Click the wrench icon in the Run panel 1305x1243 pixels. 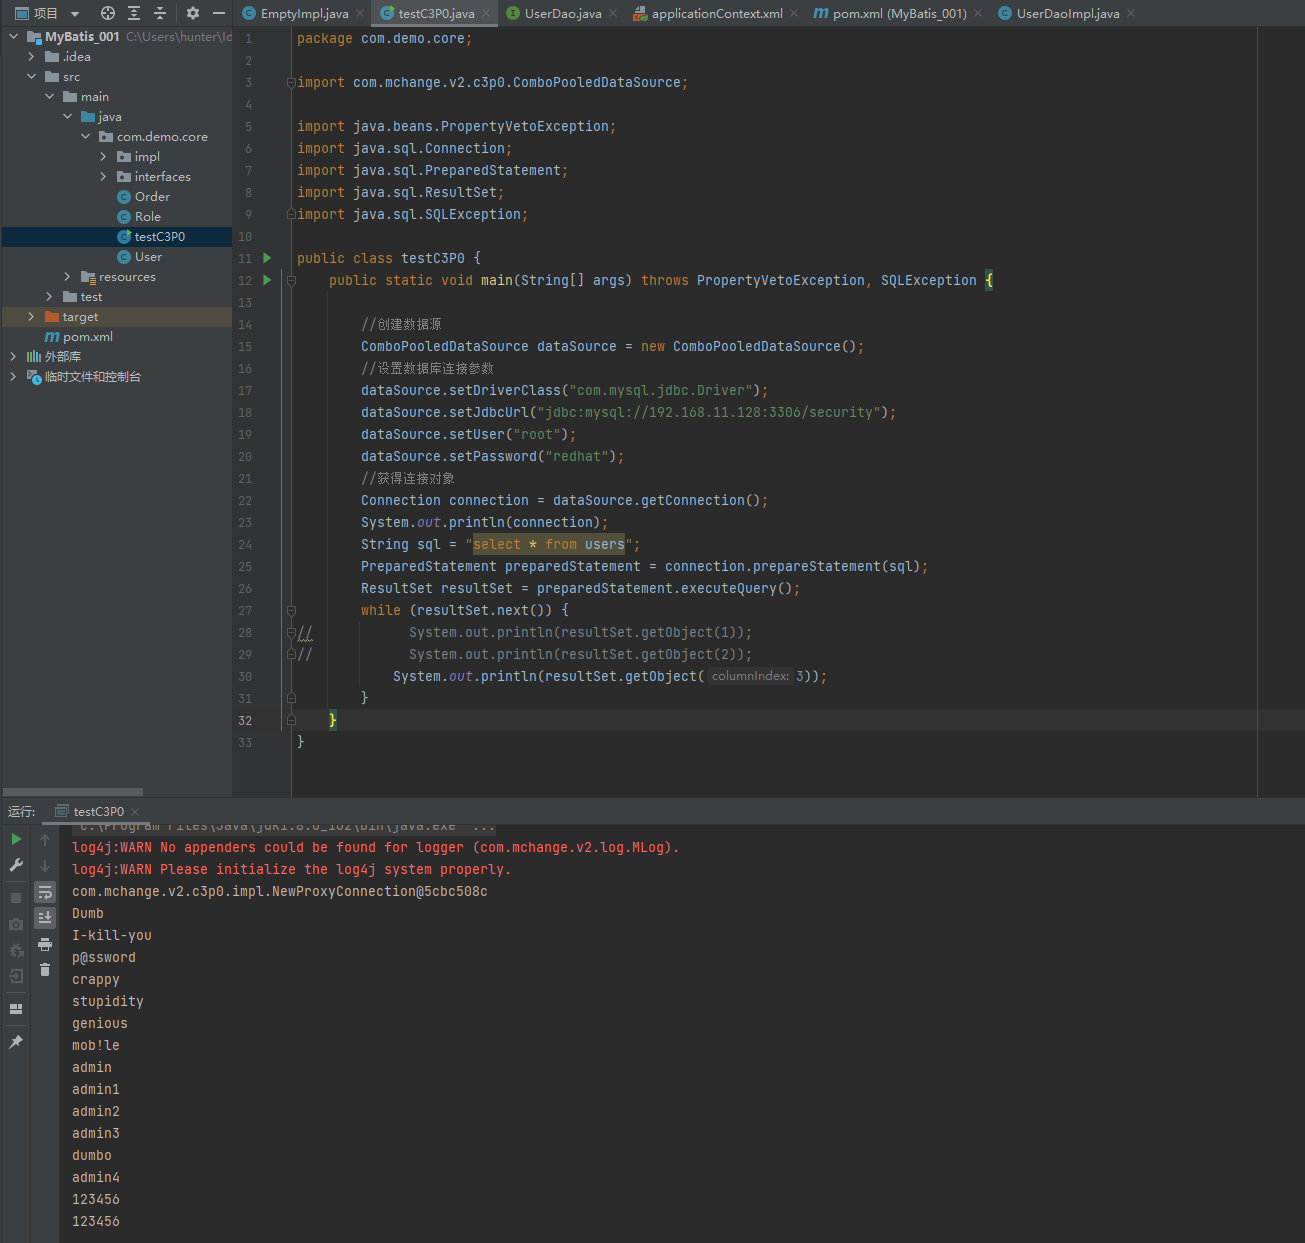[16, 865]
